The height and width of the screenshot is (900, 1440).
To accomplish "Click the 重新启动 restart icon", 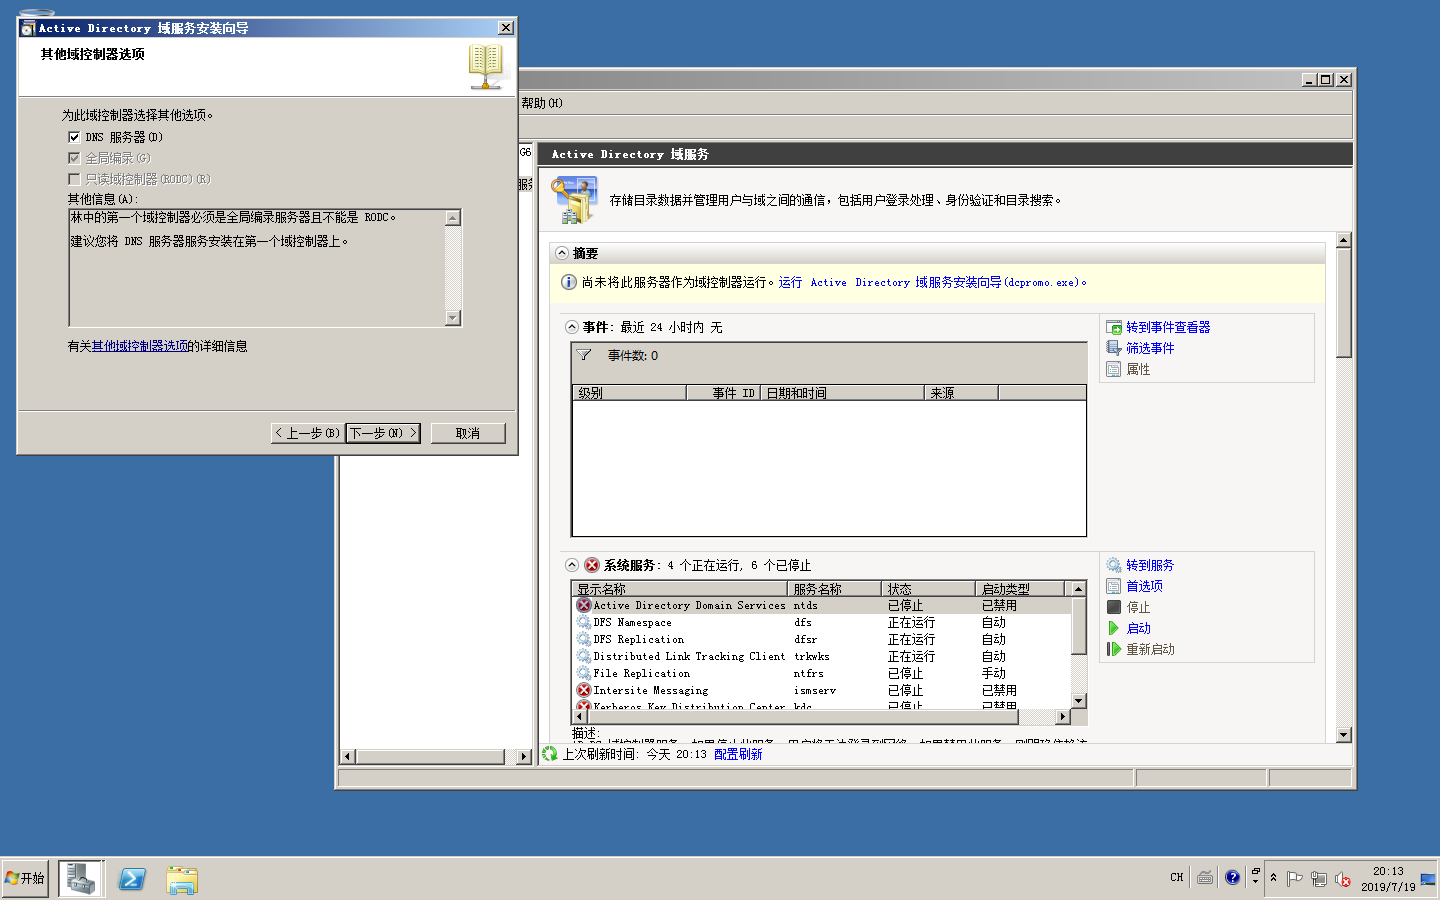I will click(x=1113, y=649).
